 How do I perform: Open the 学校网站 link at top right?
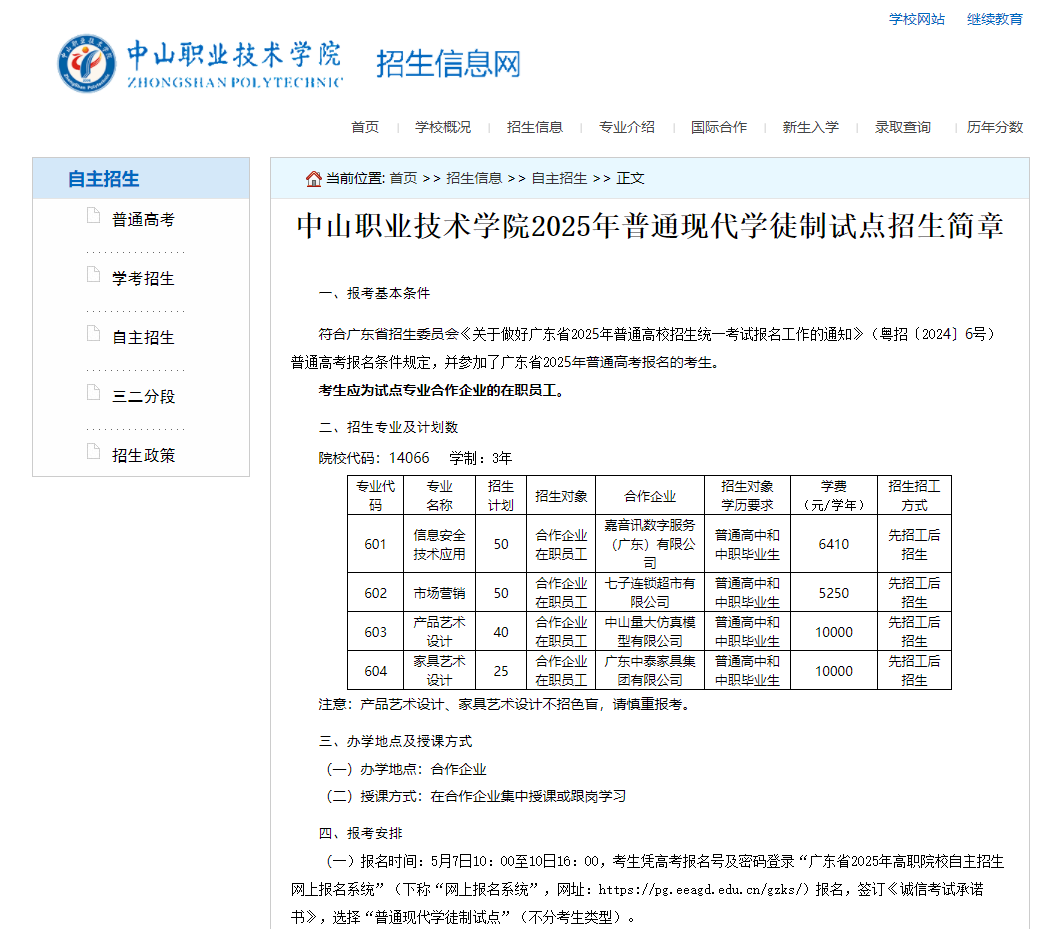pos(917,18)
